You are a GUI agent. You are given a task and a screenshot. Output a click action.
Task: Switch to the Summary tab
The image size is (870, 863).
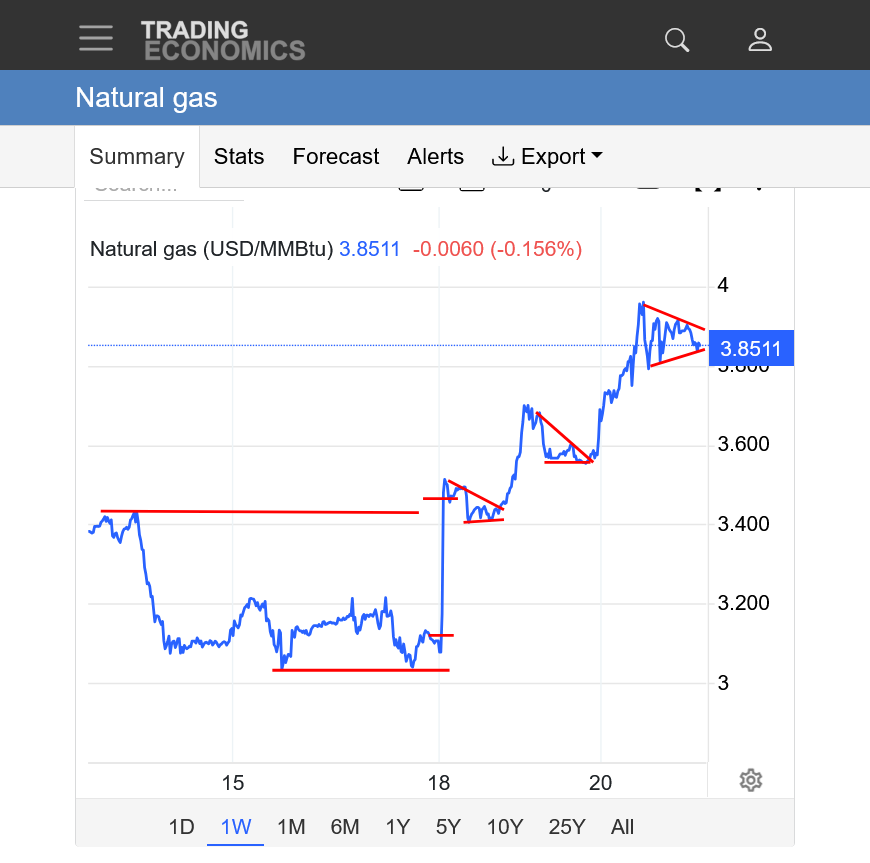(x=137, y=157)
